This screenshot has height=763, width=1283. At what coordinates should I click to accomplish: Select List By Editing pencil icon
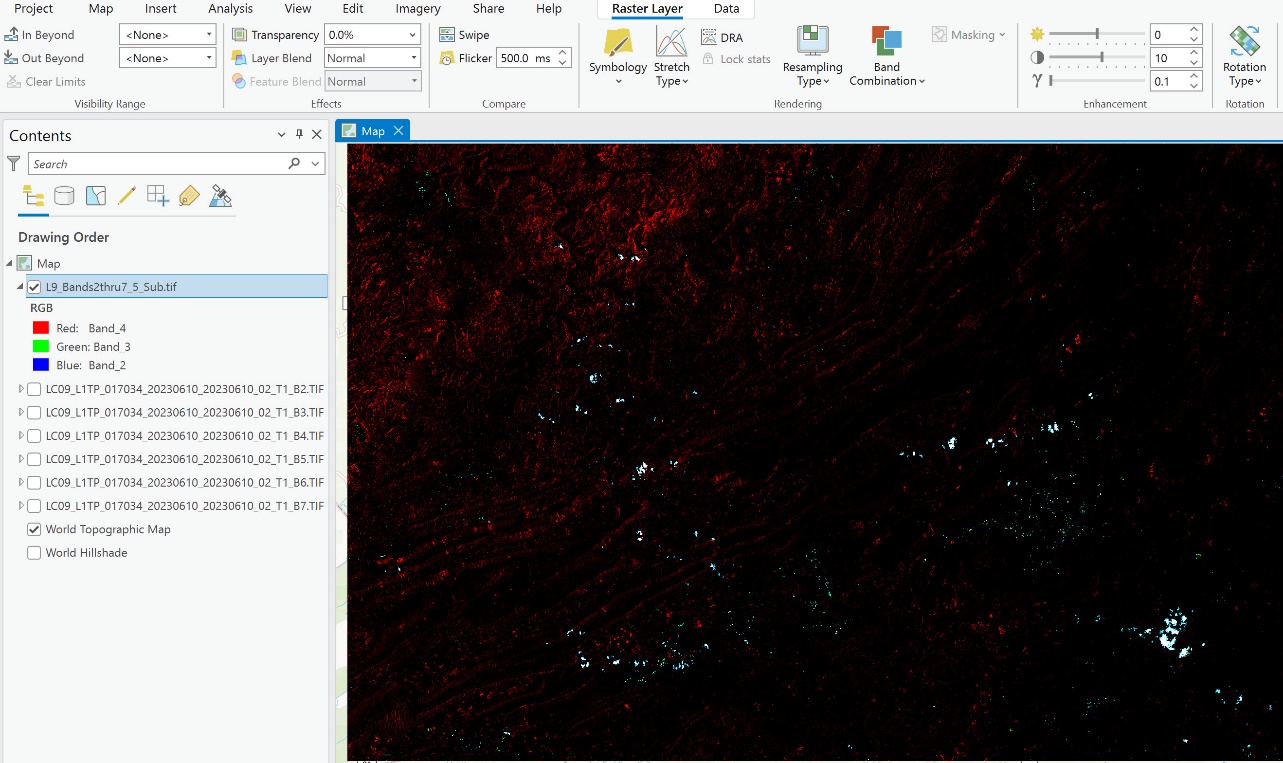(126, 196)
